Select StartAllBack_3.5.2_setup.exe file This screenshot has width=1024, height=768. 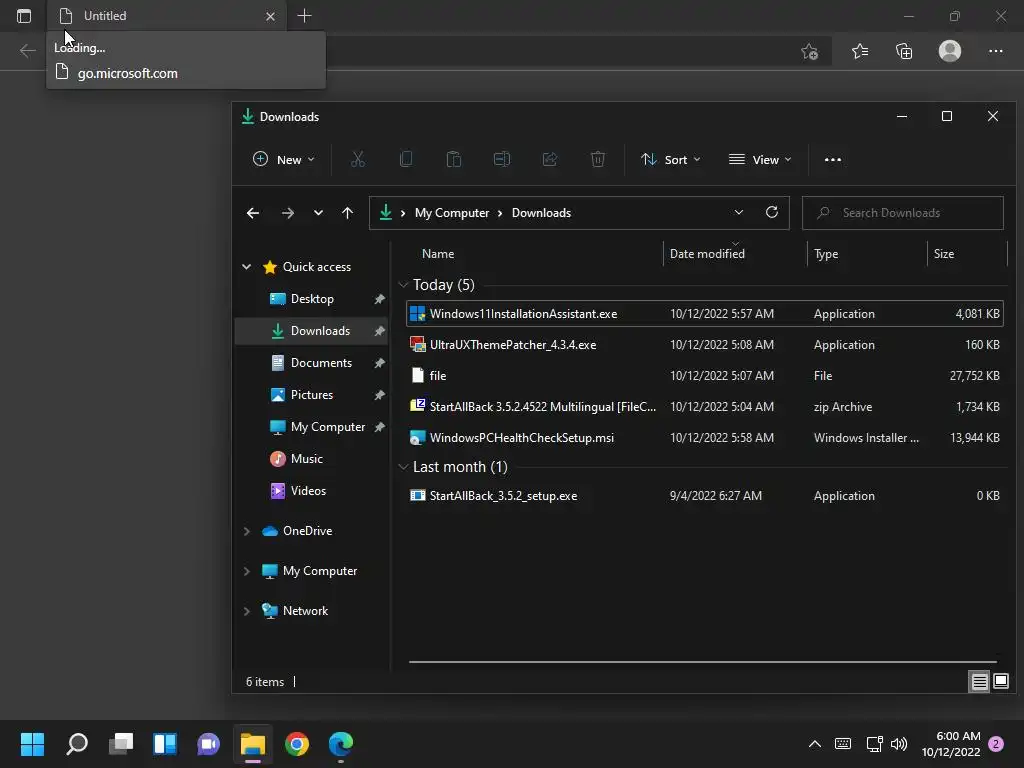(705, 496)
